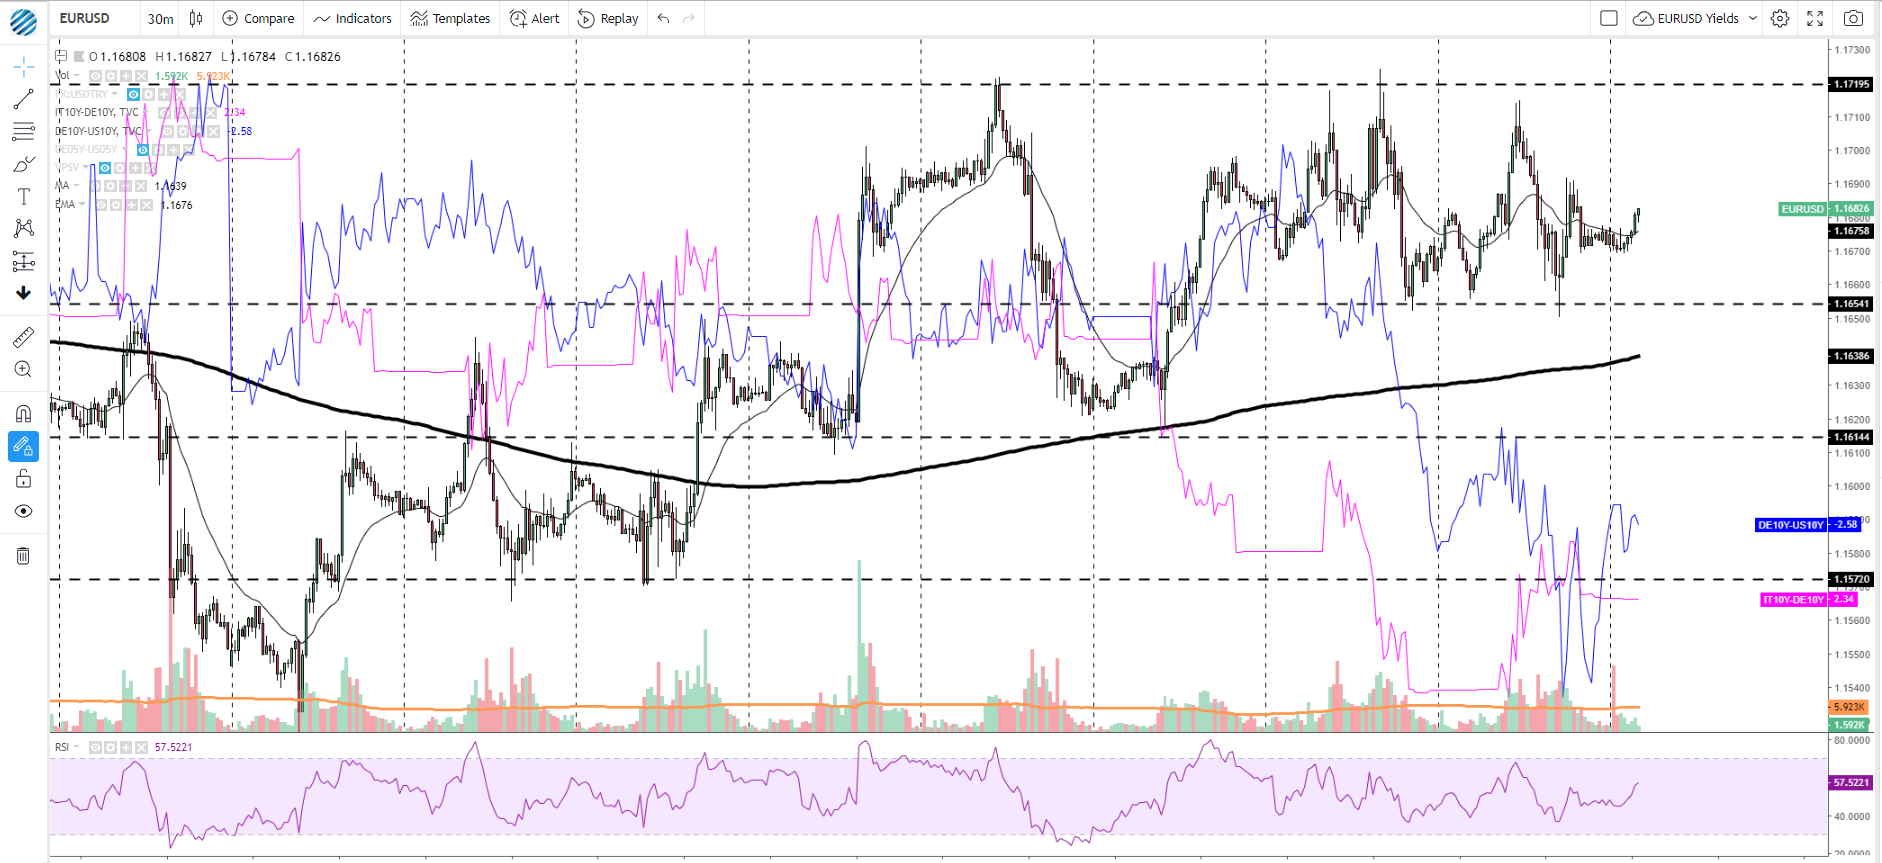Image resolution: width=1882 pixels, height=863 pixels.
Task: Toggle stay in drawing mode
Action: (24, 446)
